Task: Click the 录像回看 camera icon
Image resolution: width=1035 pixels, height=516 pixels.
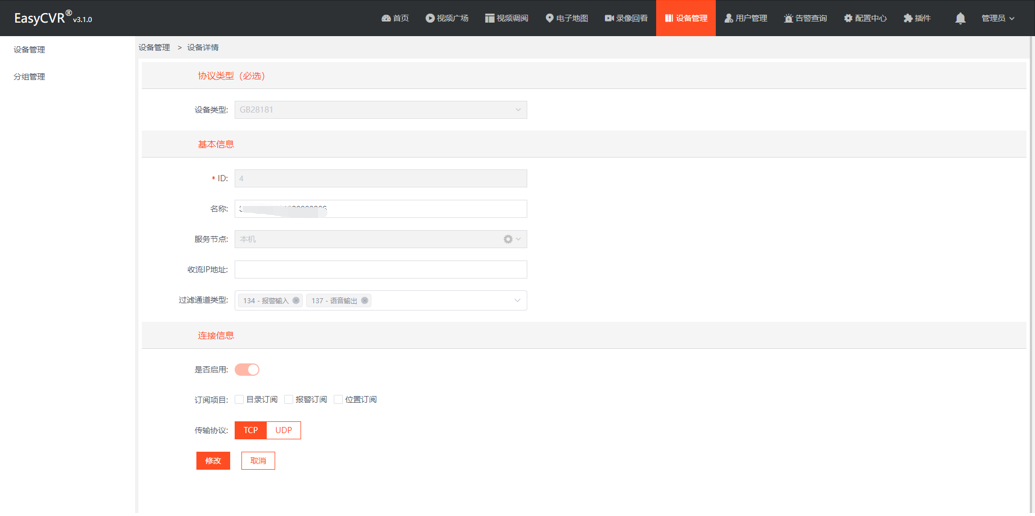Action: click(609, 18)
